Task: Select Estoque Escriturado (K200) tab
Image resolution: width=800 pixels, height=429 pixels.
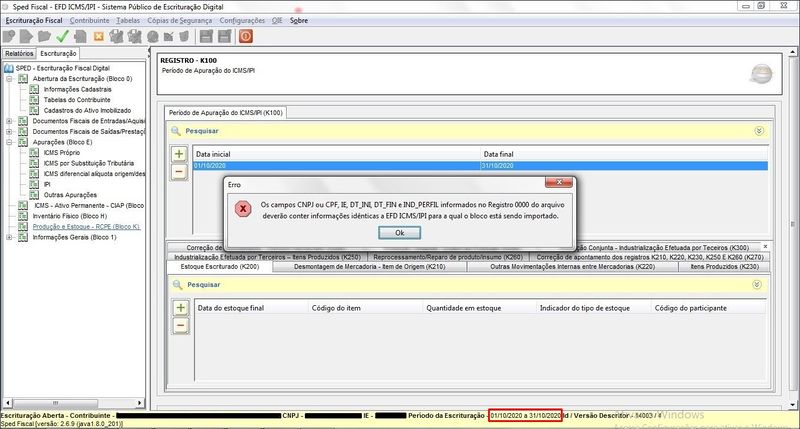Action: pos(220,267)
